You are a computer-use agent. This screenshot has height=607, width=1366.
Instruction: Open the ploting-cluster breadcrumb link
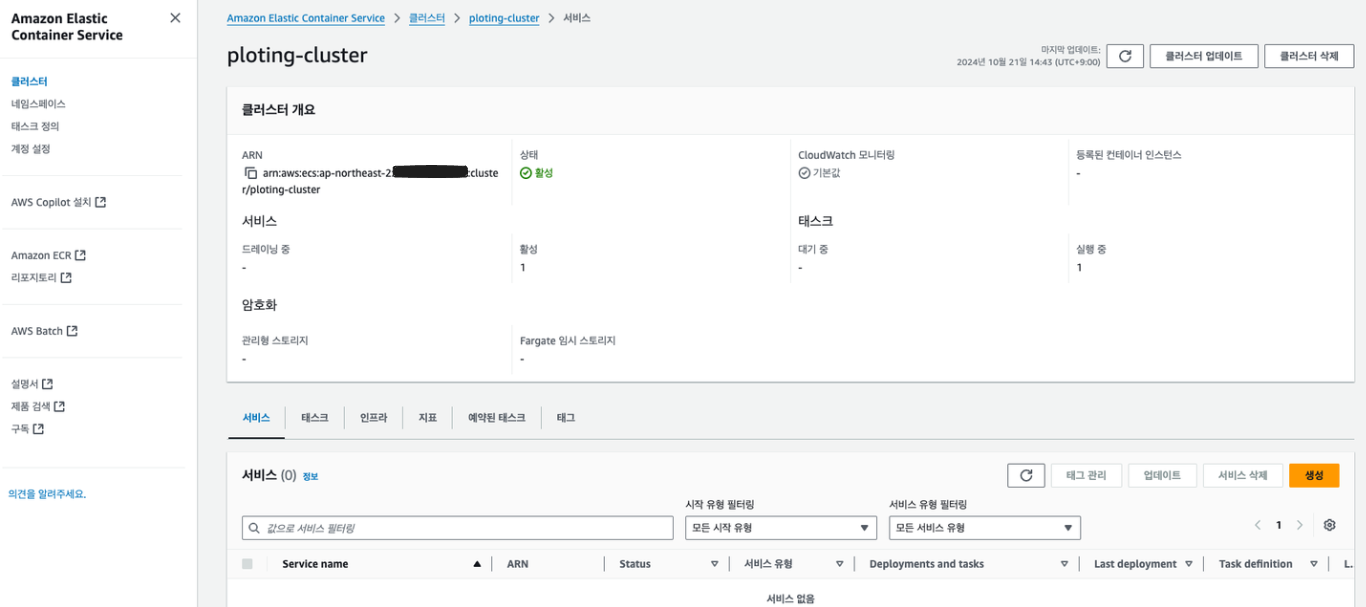point(504,18)
